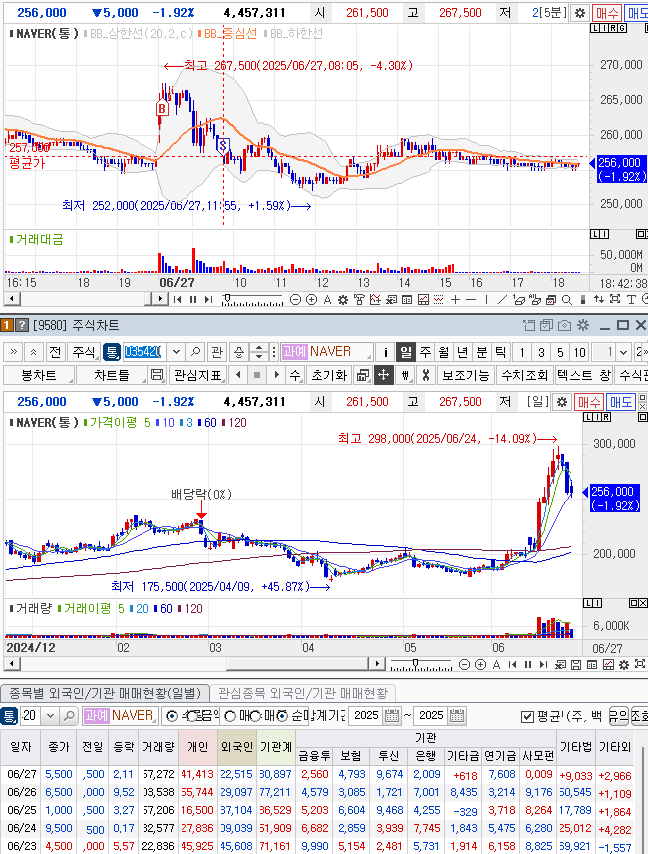Expand the toolbar with the double-chevron right button

point(14,352)
